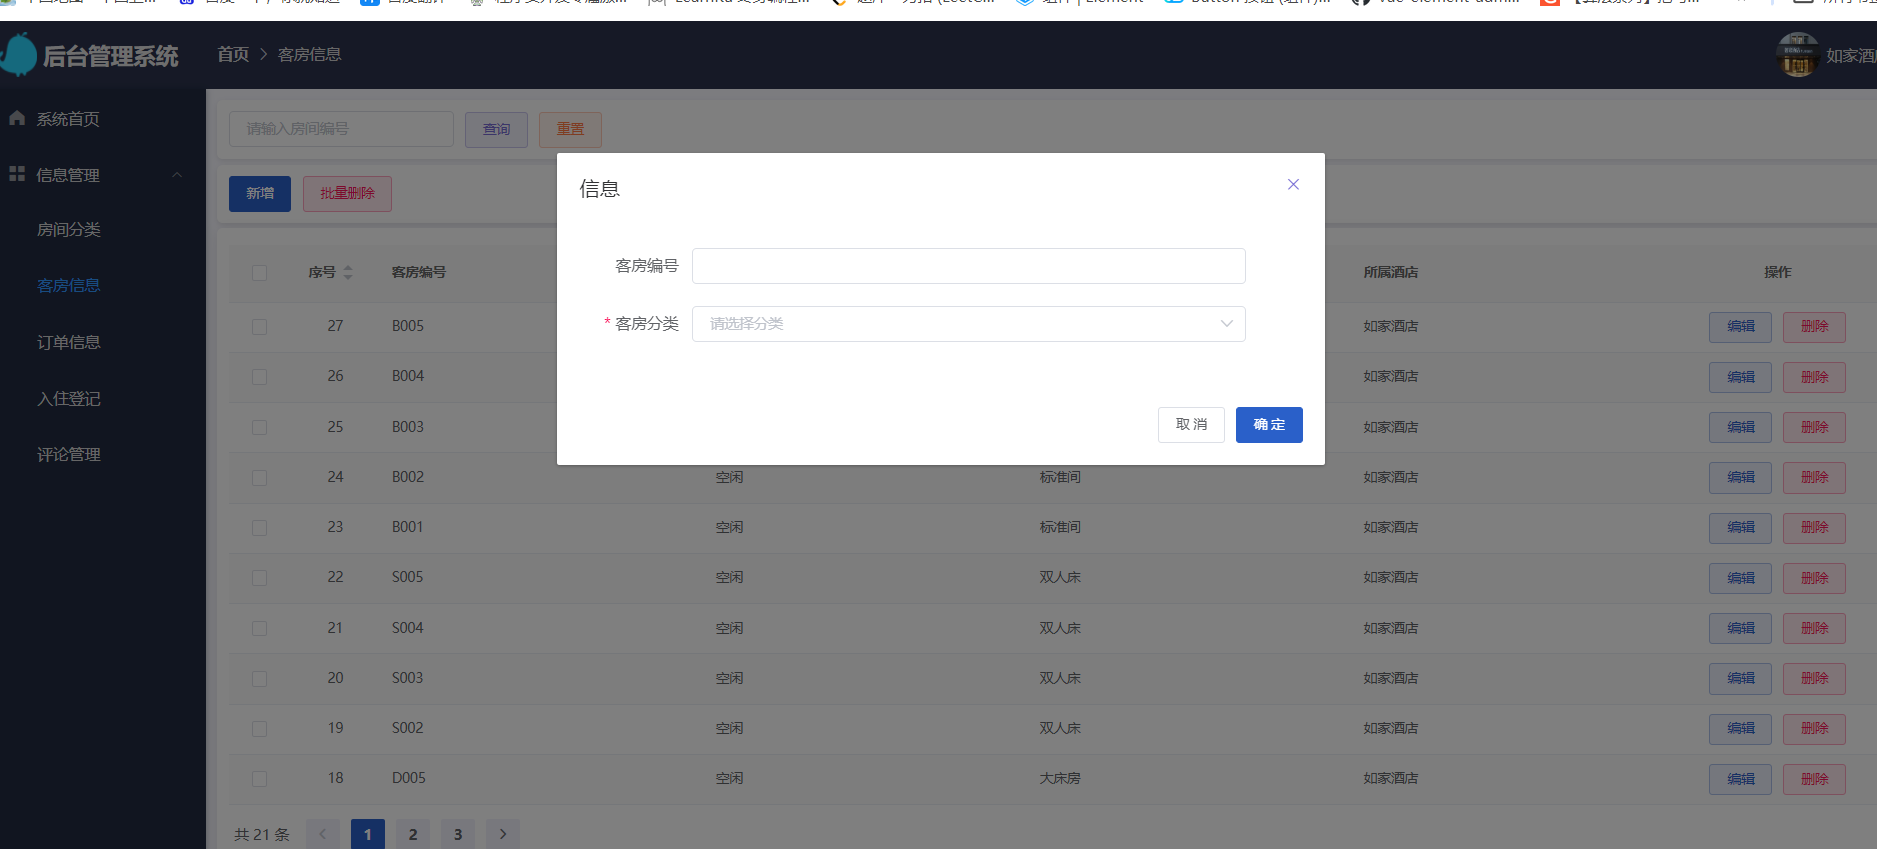The width and height of the screenshot is (1877, 849).
Task: Click the 客房编号 input field in dialog
Action: coord(968,266)
